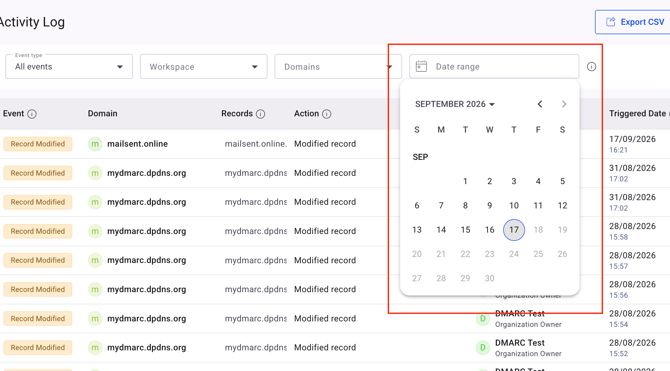Go to previous month in calendar
Image resolution: width=670 pixels, height=371 pixels.
[x=540, y=104]
